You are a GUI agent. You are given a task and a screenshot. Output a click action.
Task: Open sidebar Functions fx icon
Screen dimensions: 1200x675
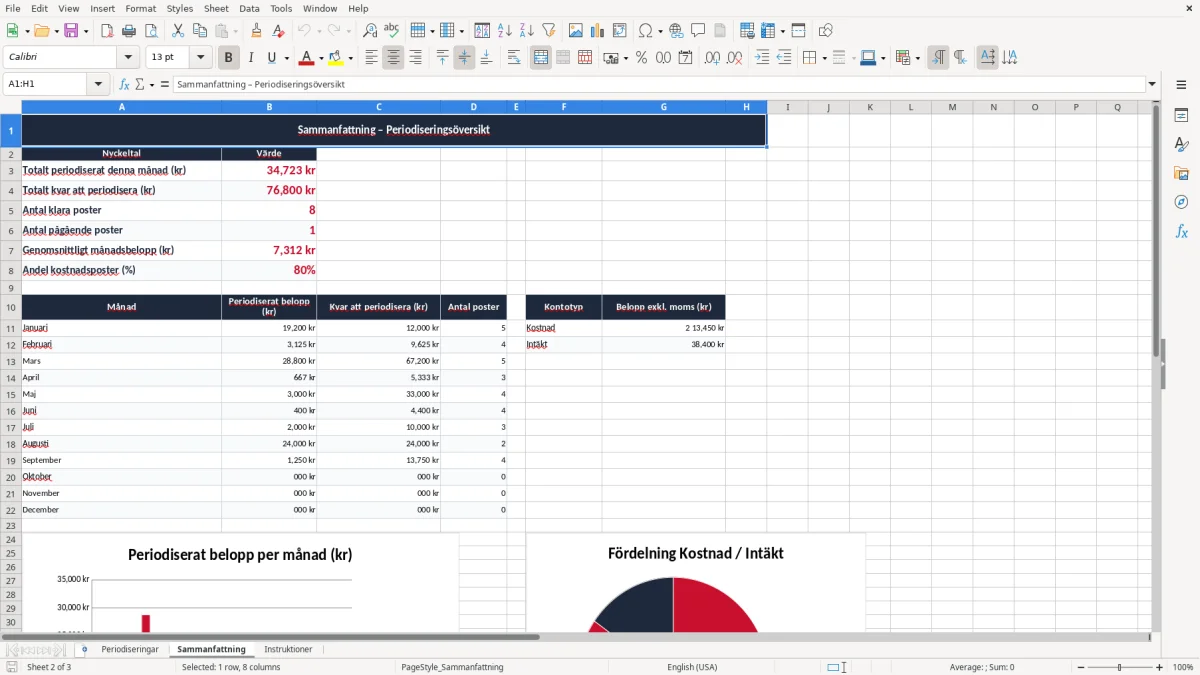pos(1181,232)
